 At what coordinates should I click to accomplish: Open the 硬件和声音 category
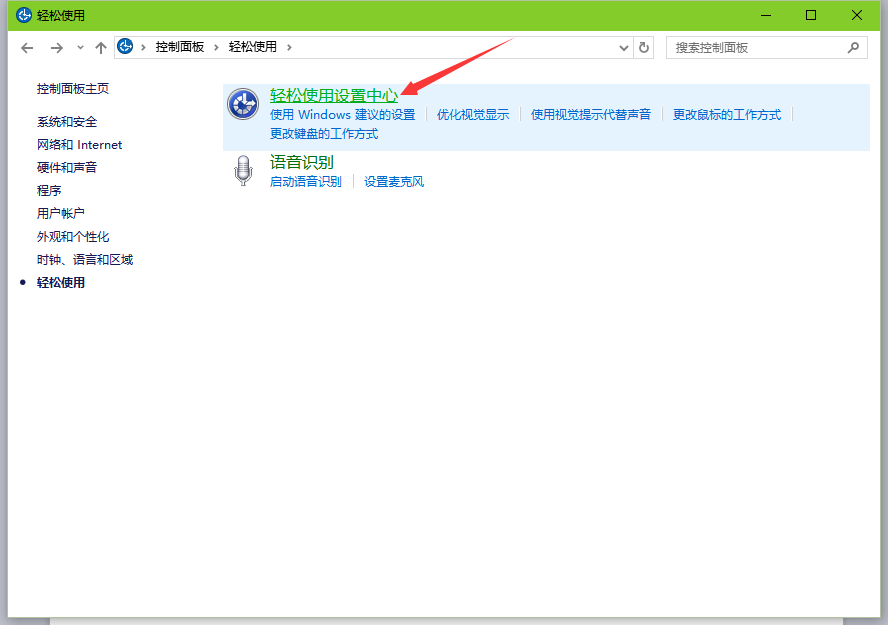[x=67, y=168]
